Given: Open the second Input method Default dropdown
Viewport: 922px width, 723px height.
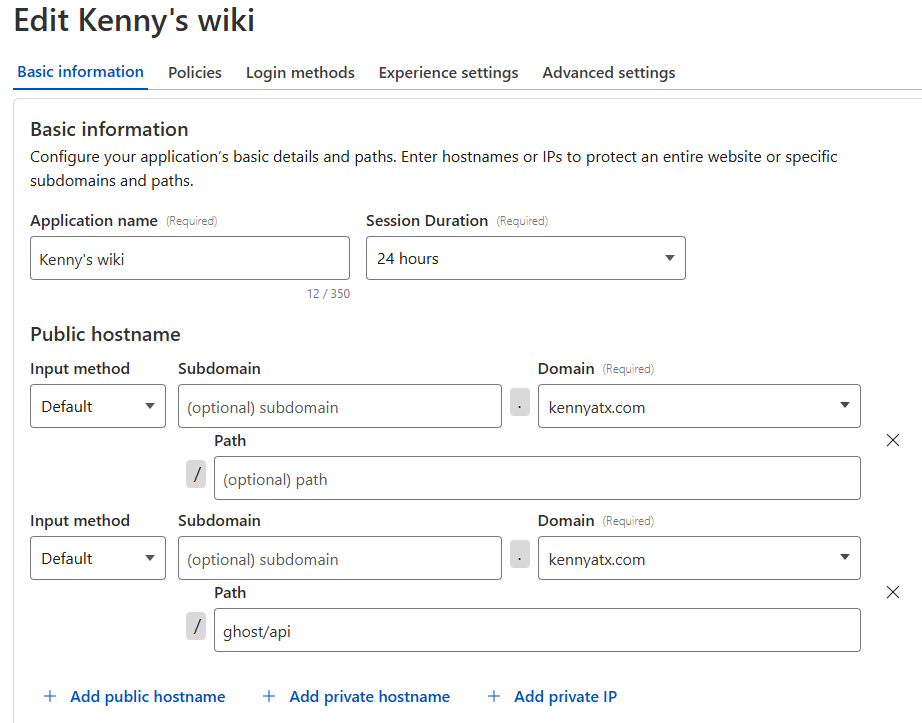Looking at the screenshot, I should (98, 558).
